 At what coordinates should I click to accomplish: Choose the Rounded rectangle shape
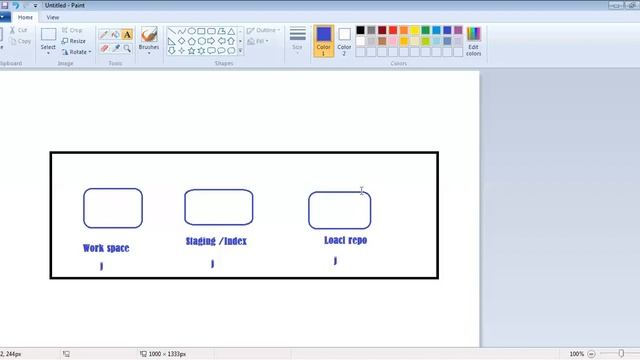tap(211, 31)
